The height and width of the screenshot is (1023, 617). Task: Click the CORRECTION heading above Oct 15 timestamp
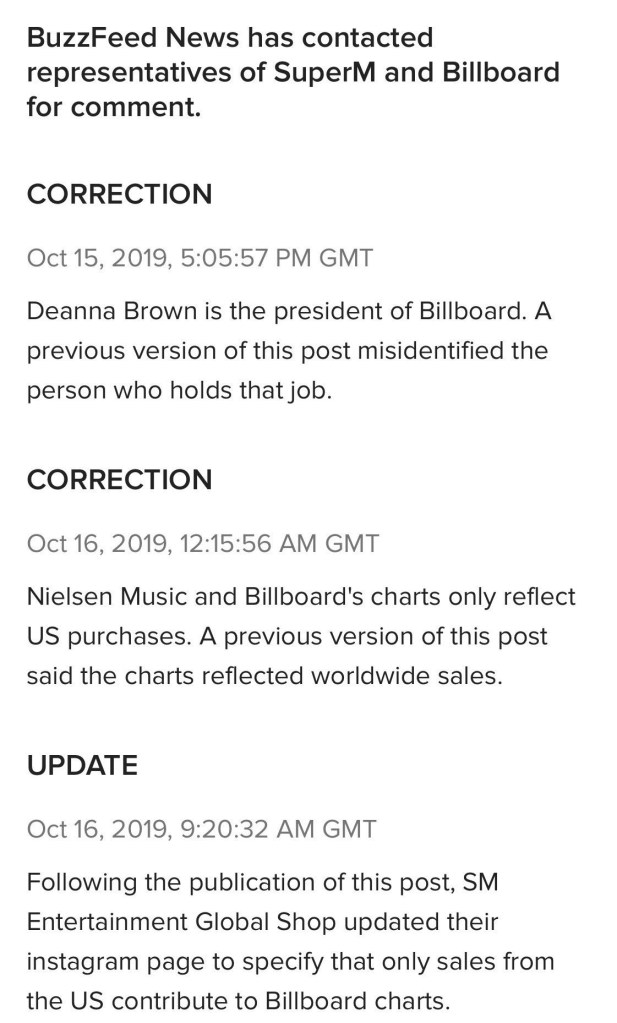click(x=119, y=194)
